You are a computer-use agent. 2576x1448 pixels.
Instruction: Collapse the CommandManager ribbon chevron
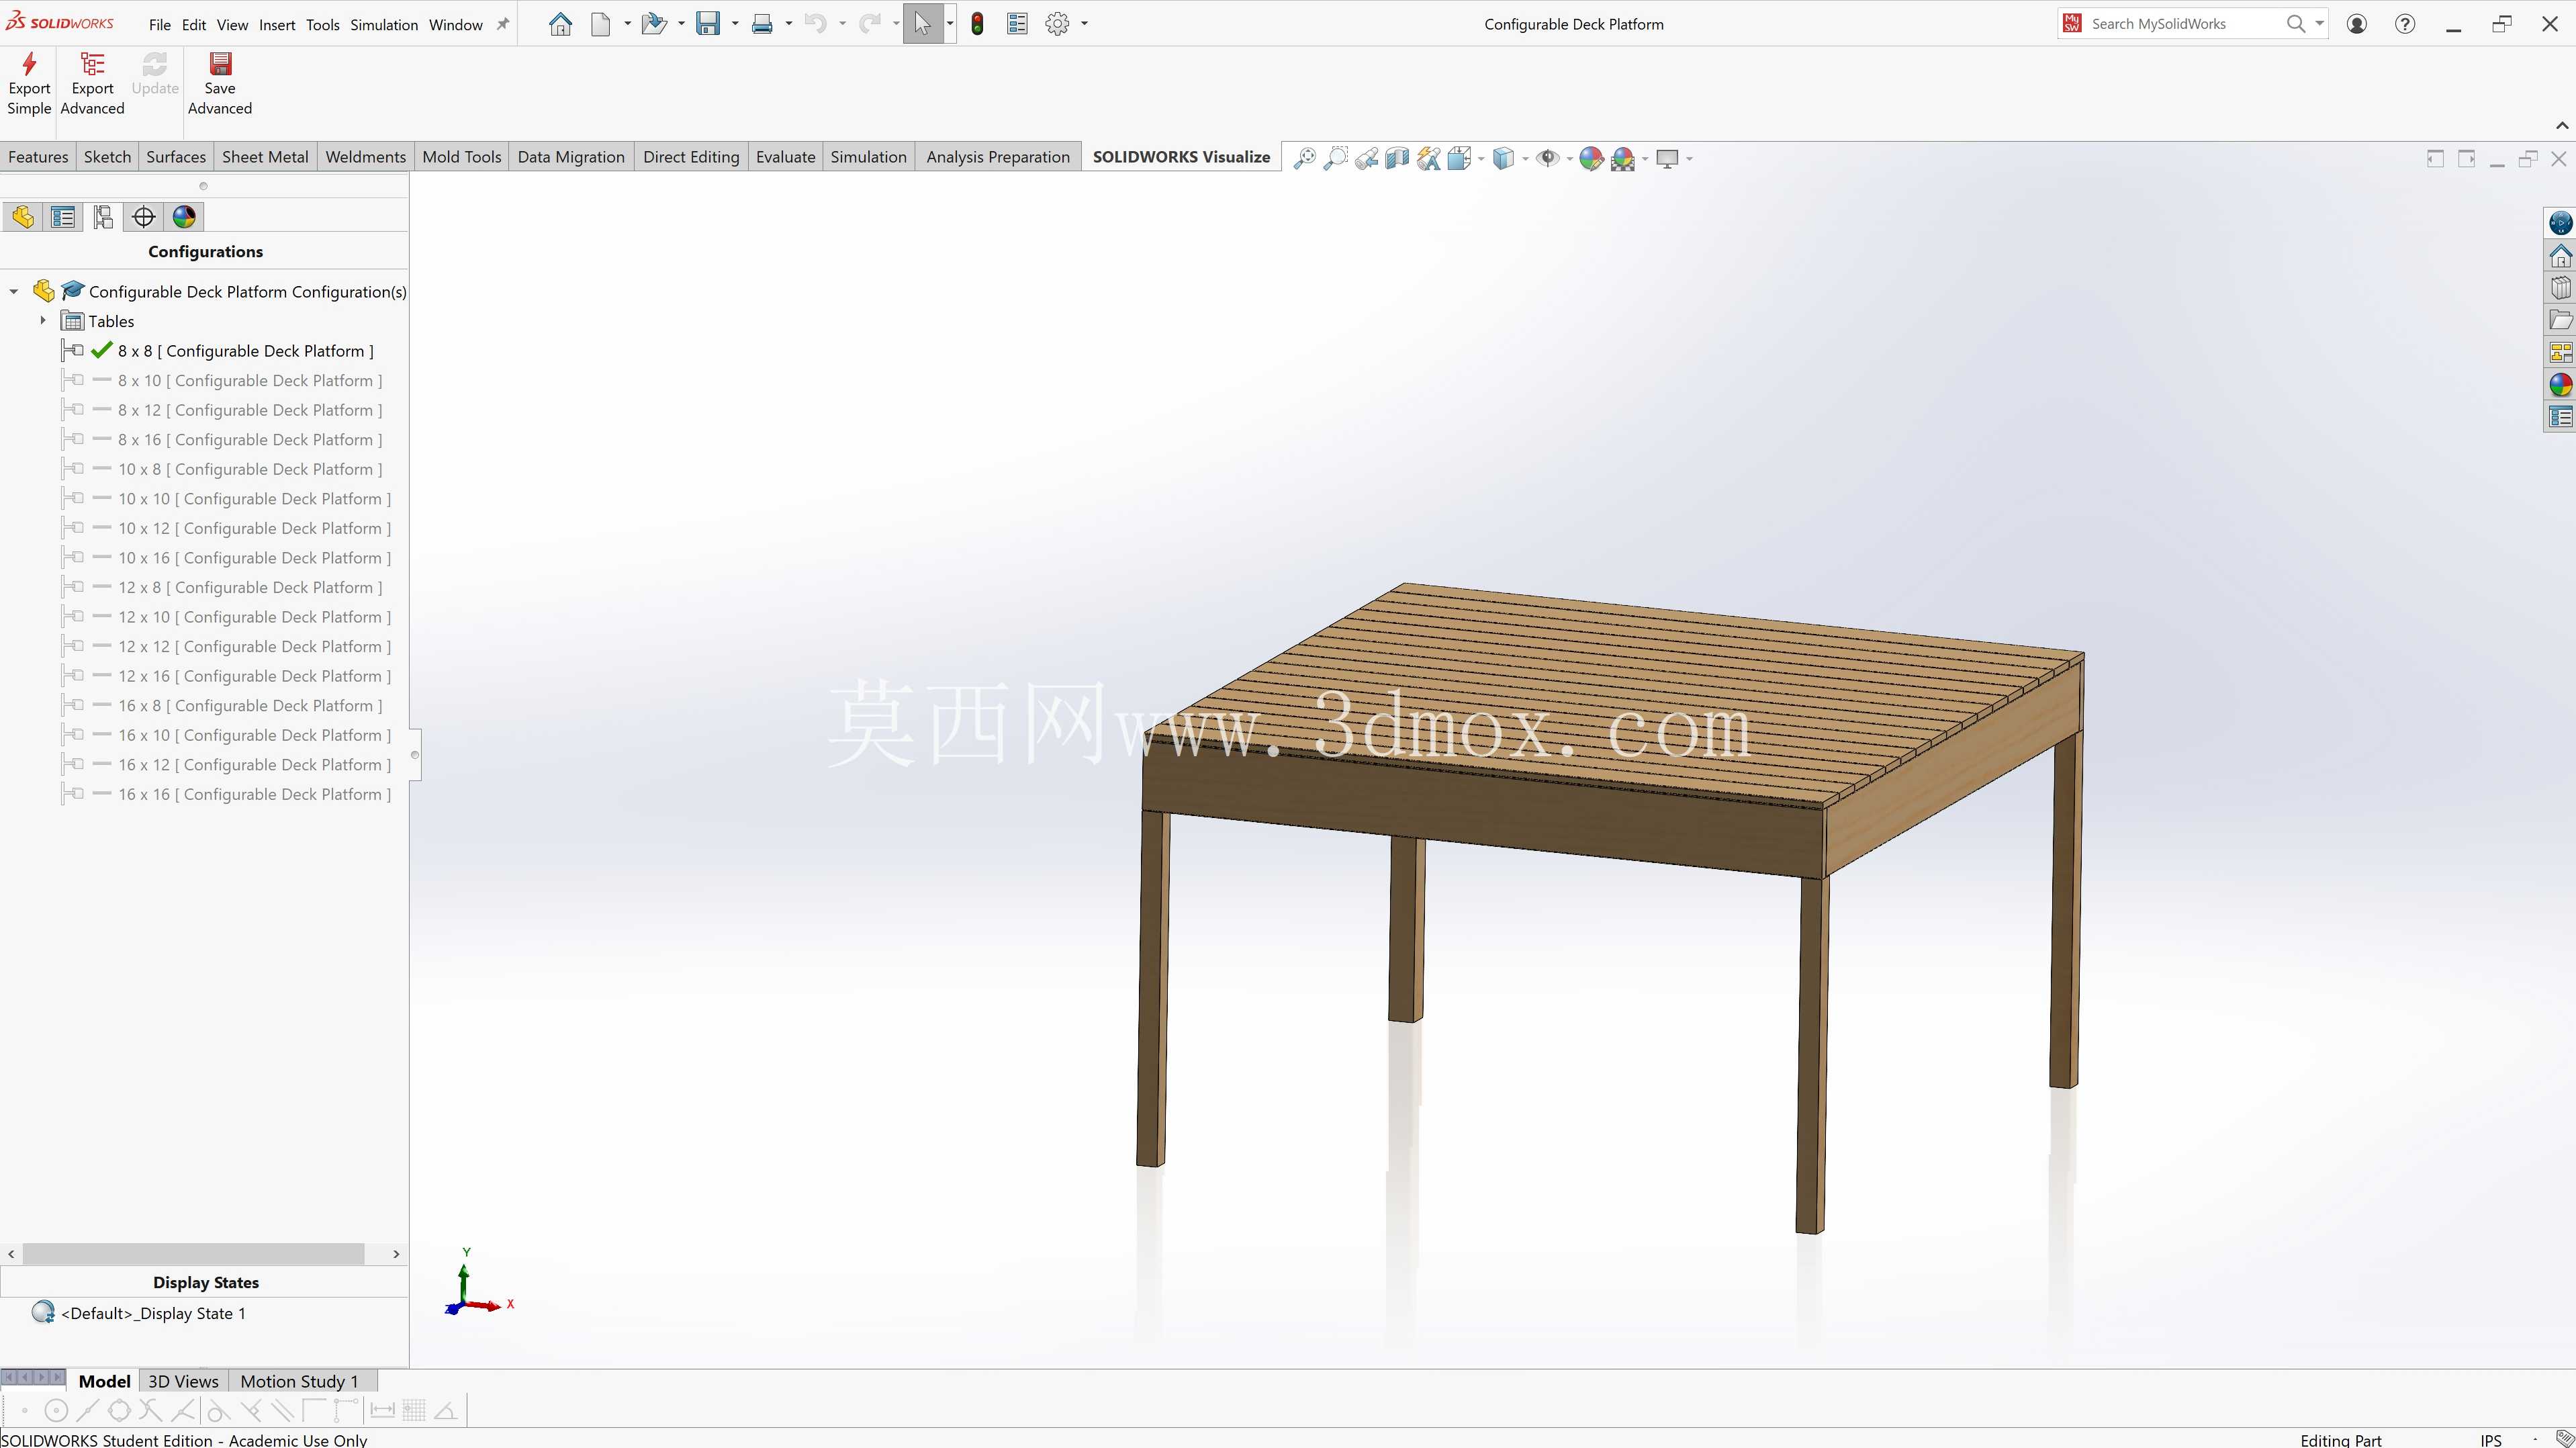[2562, 125]
